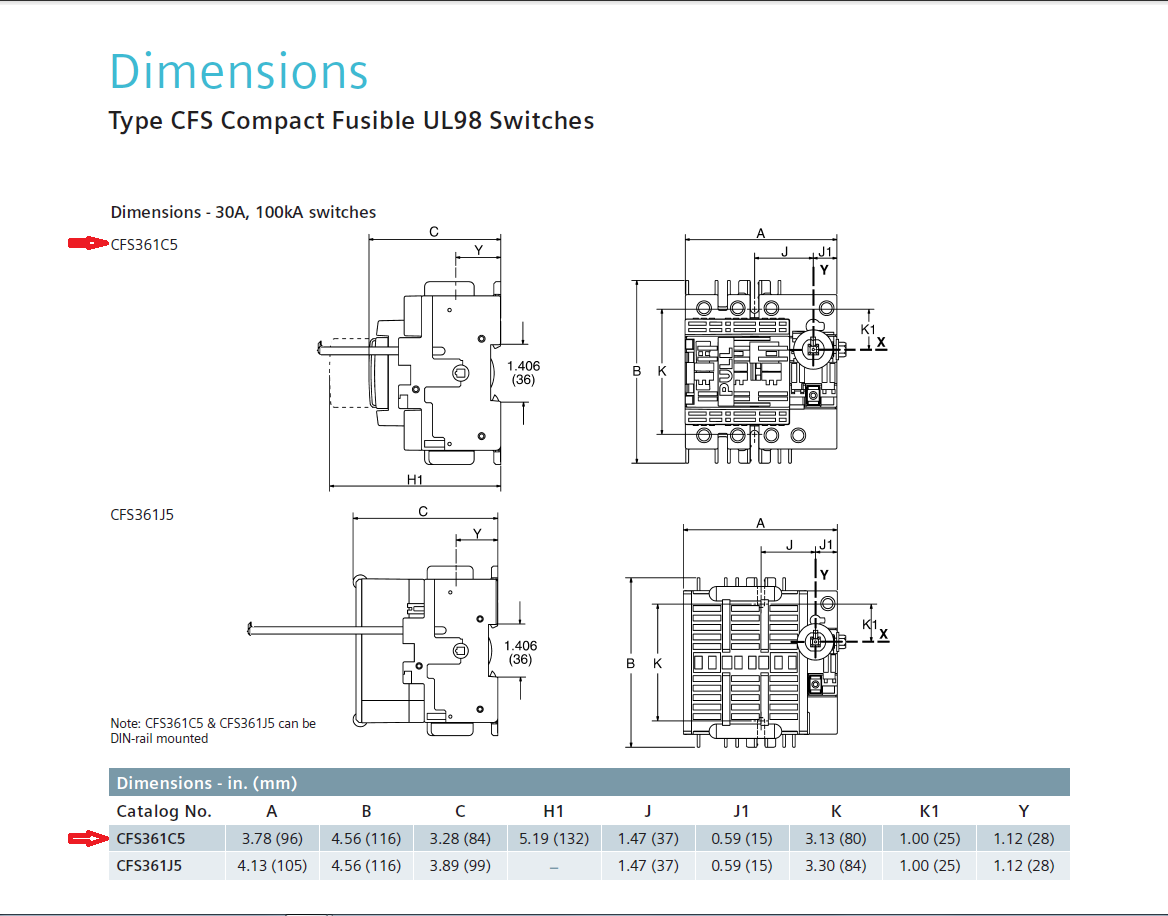Click the CFS361C5 label text

(144, 243)
